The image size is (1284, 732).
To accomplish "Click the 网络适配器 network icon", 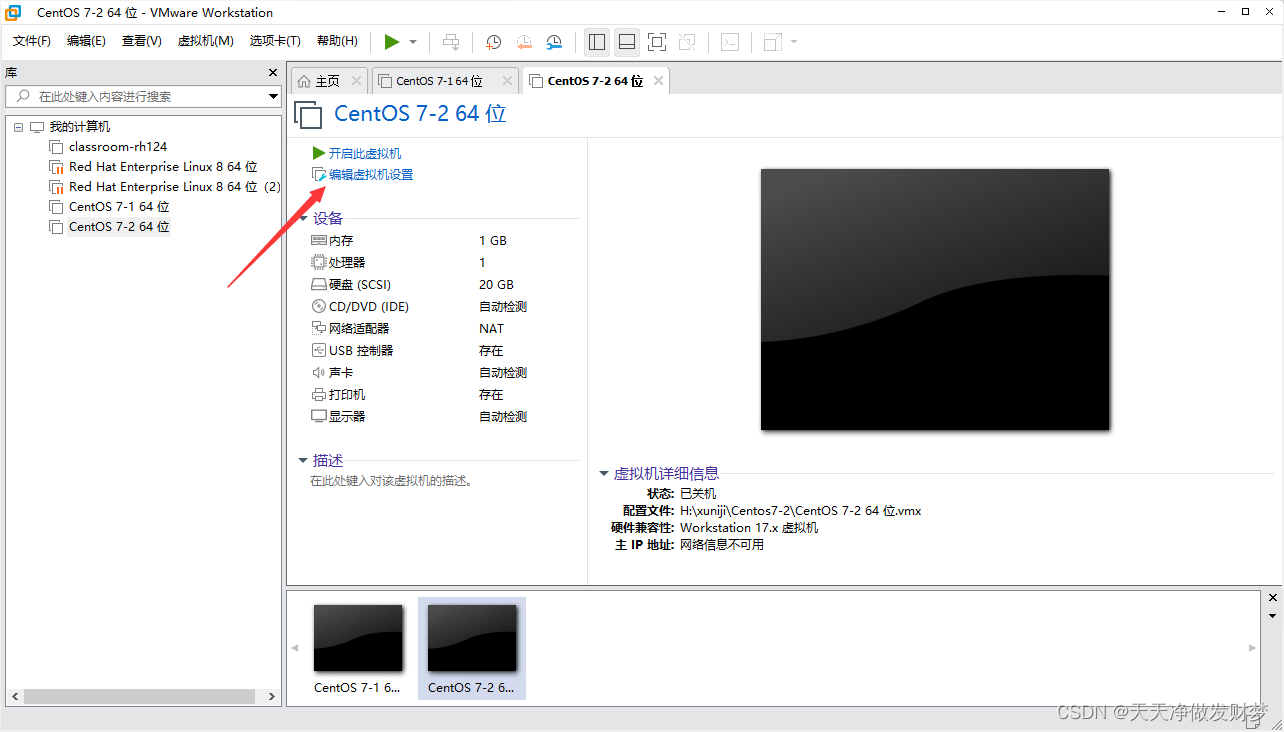I will pyautogui.click(x=319, y=329).
